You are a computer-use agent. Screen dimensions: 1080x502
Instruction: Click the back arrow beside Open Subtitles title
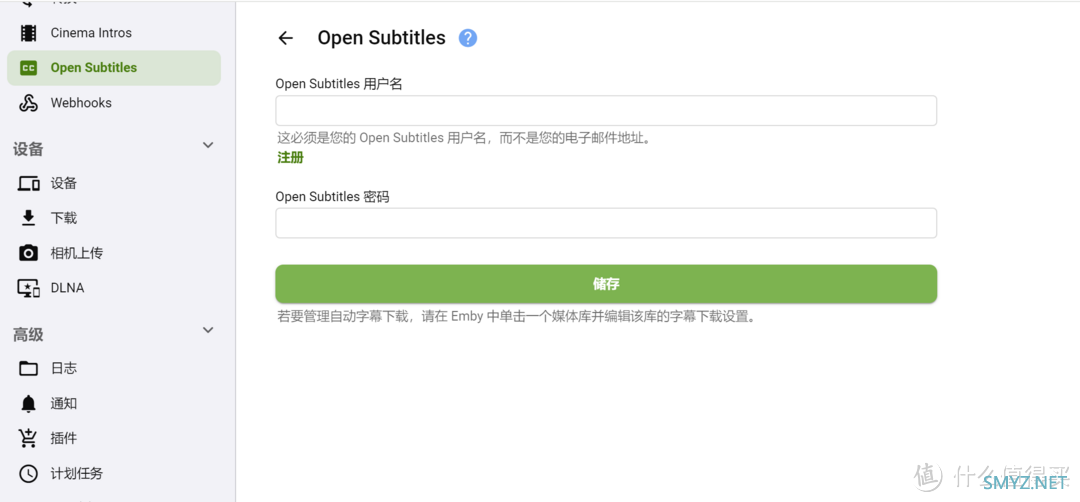[285, 38]
